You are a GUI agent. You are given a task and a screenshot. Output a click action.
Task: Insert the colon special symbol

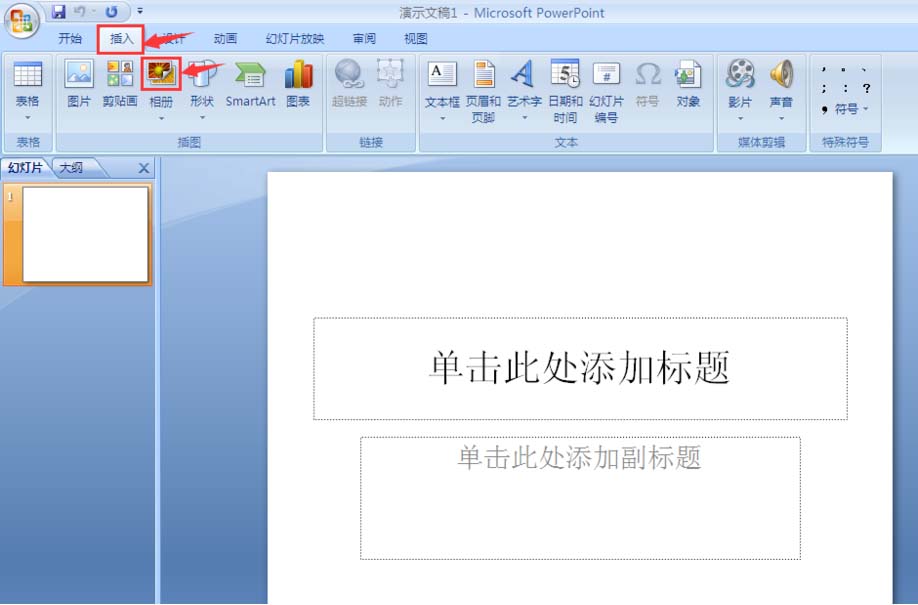tap(845, 88)
